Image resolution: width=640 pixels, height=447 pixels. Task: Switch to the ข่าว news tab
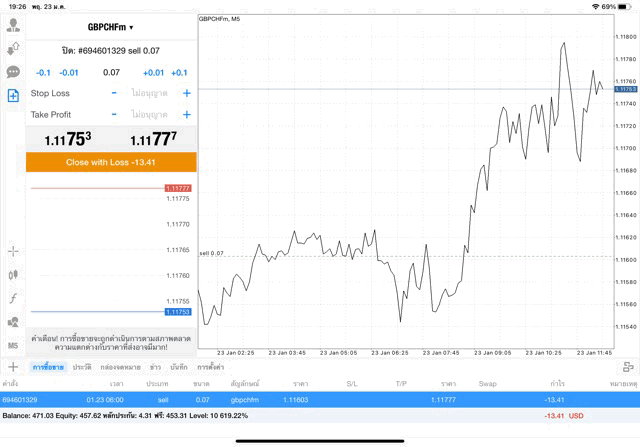click(x=155, y=367)
